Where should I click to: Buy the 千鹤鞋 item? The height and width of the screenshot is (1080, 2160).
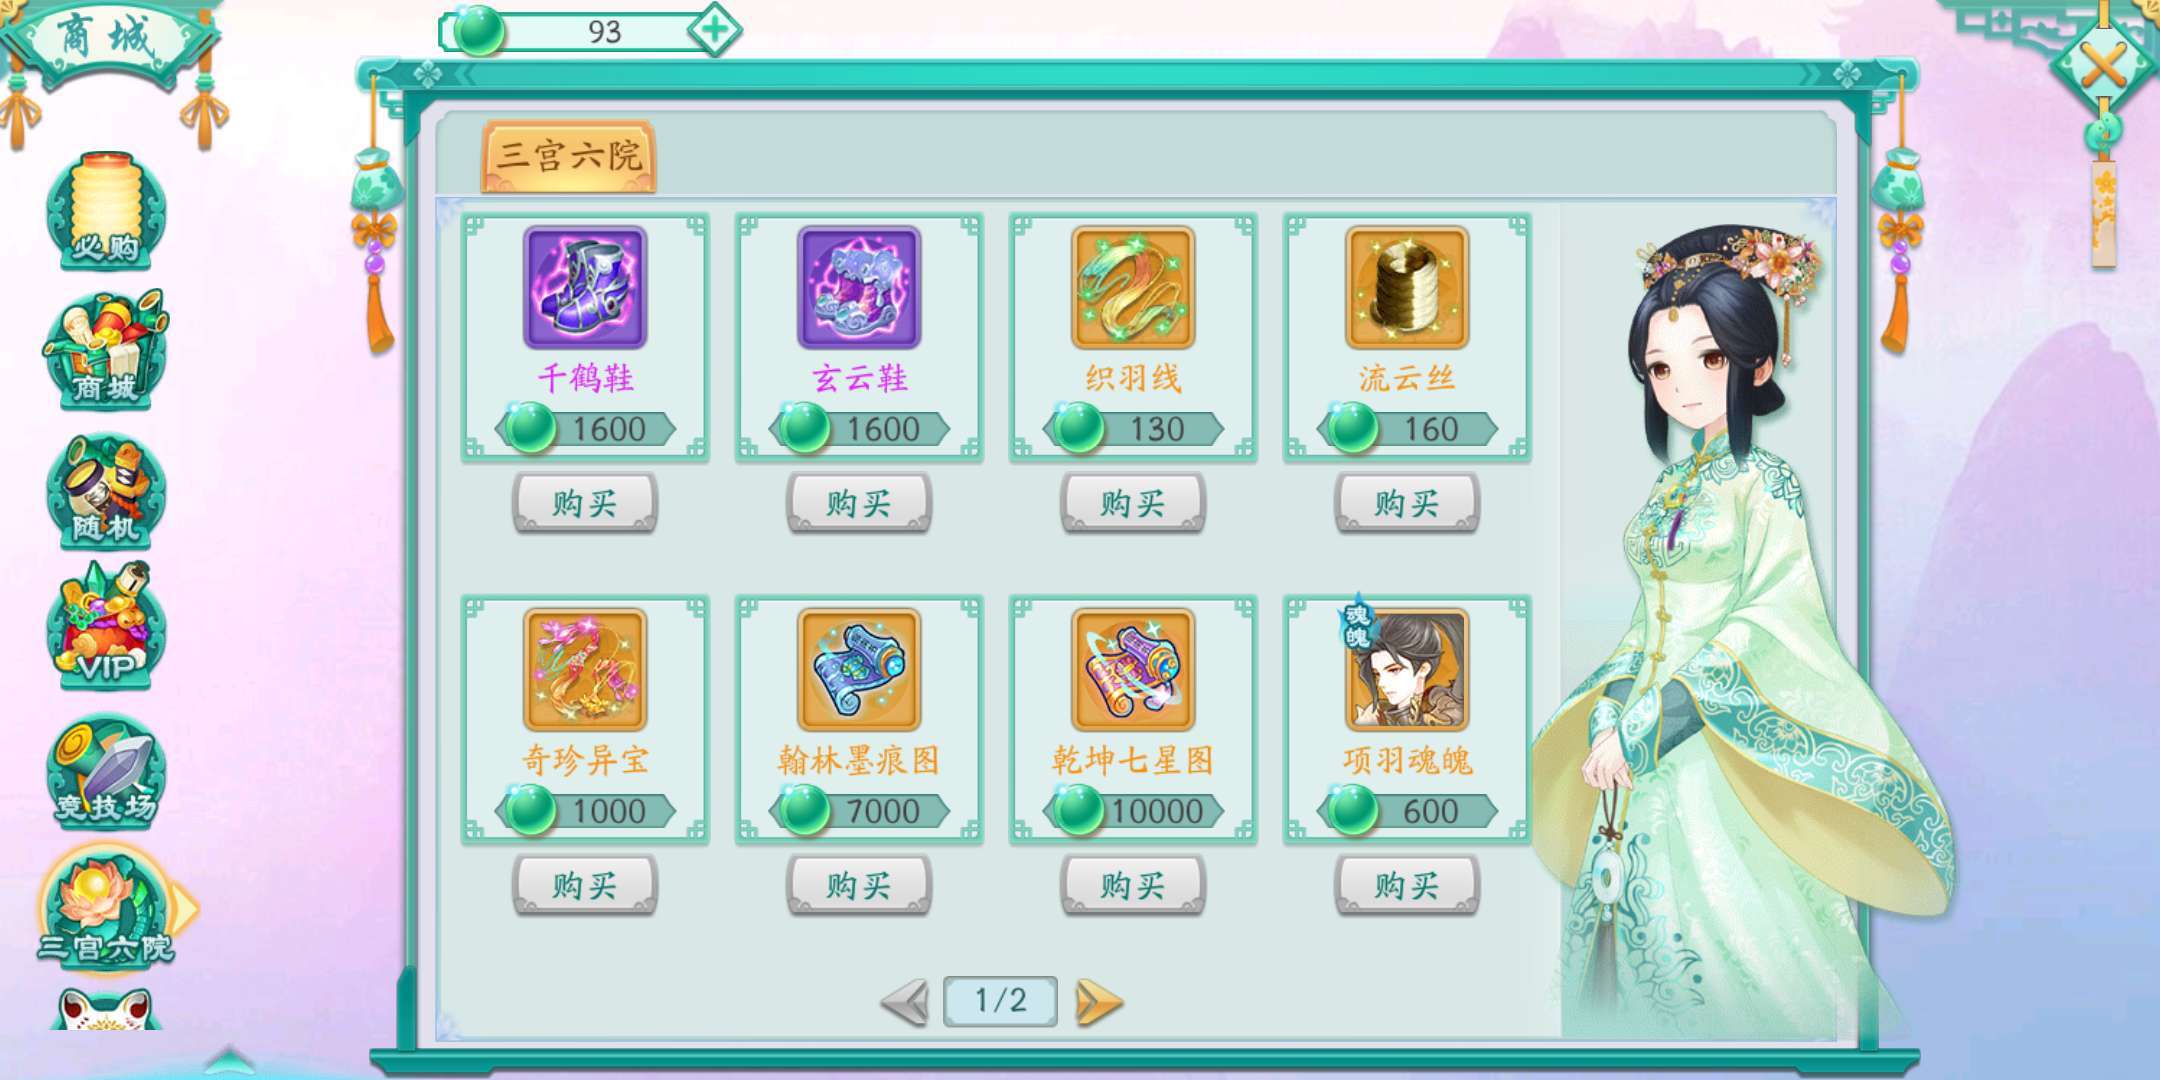tap(585, 503)
